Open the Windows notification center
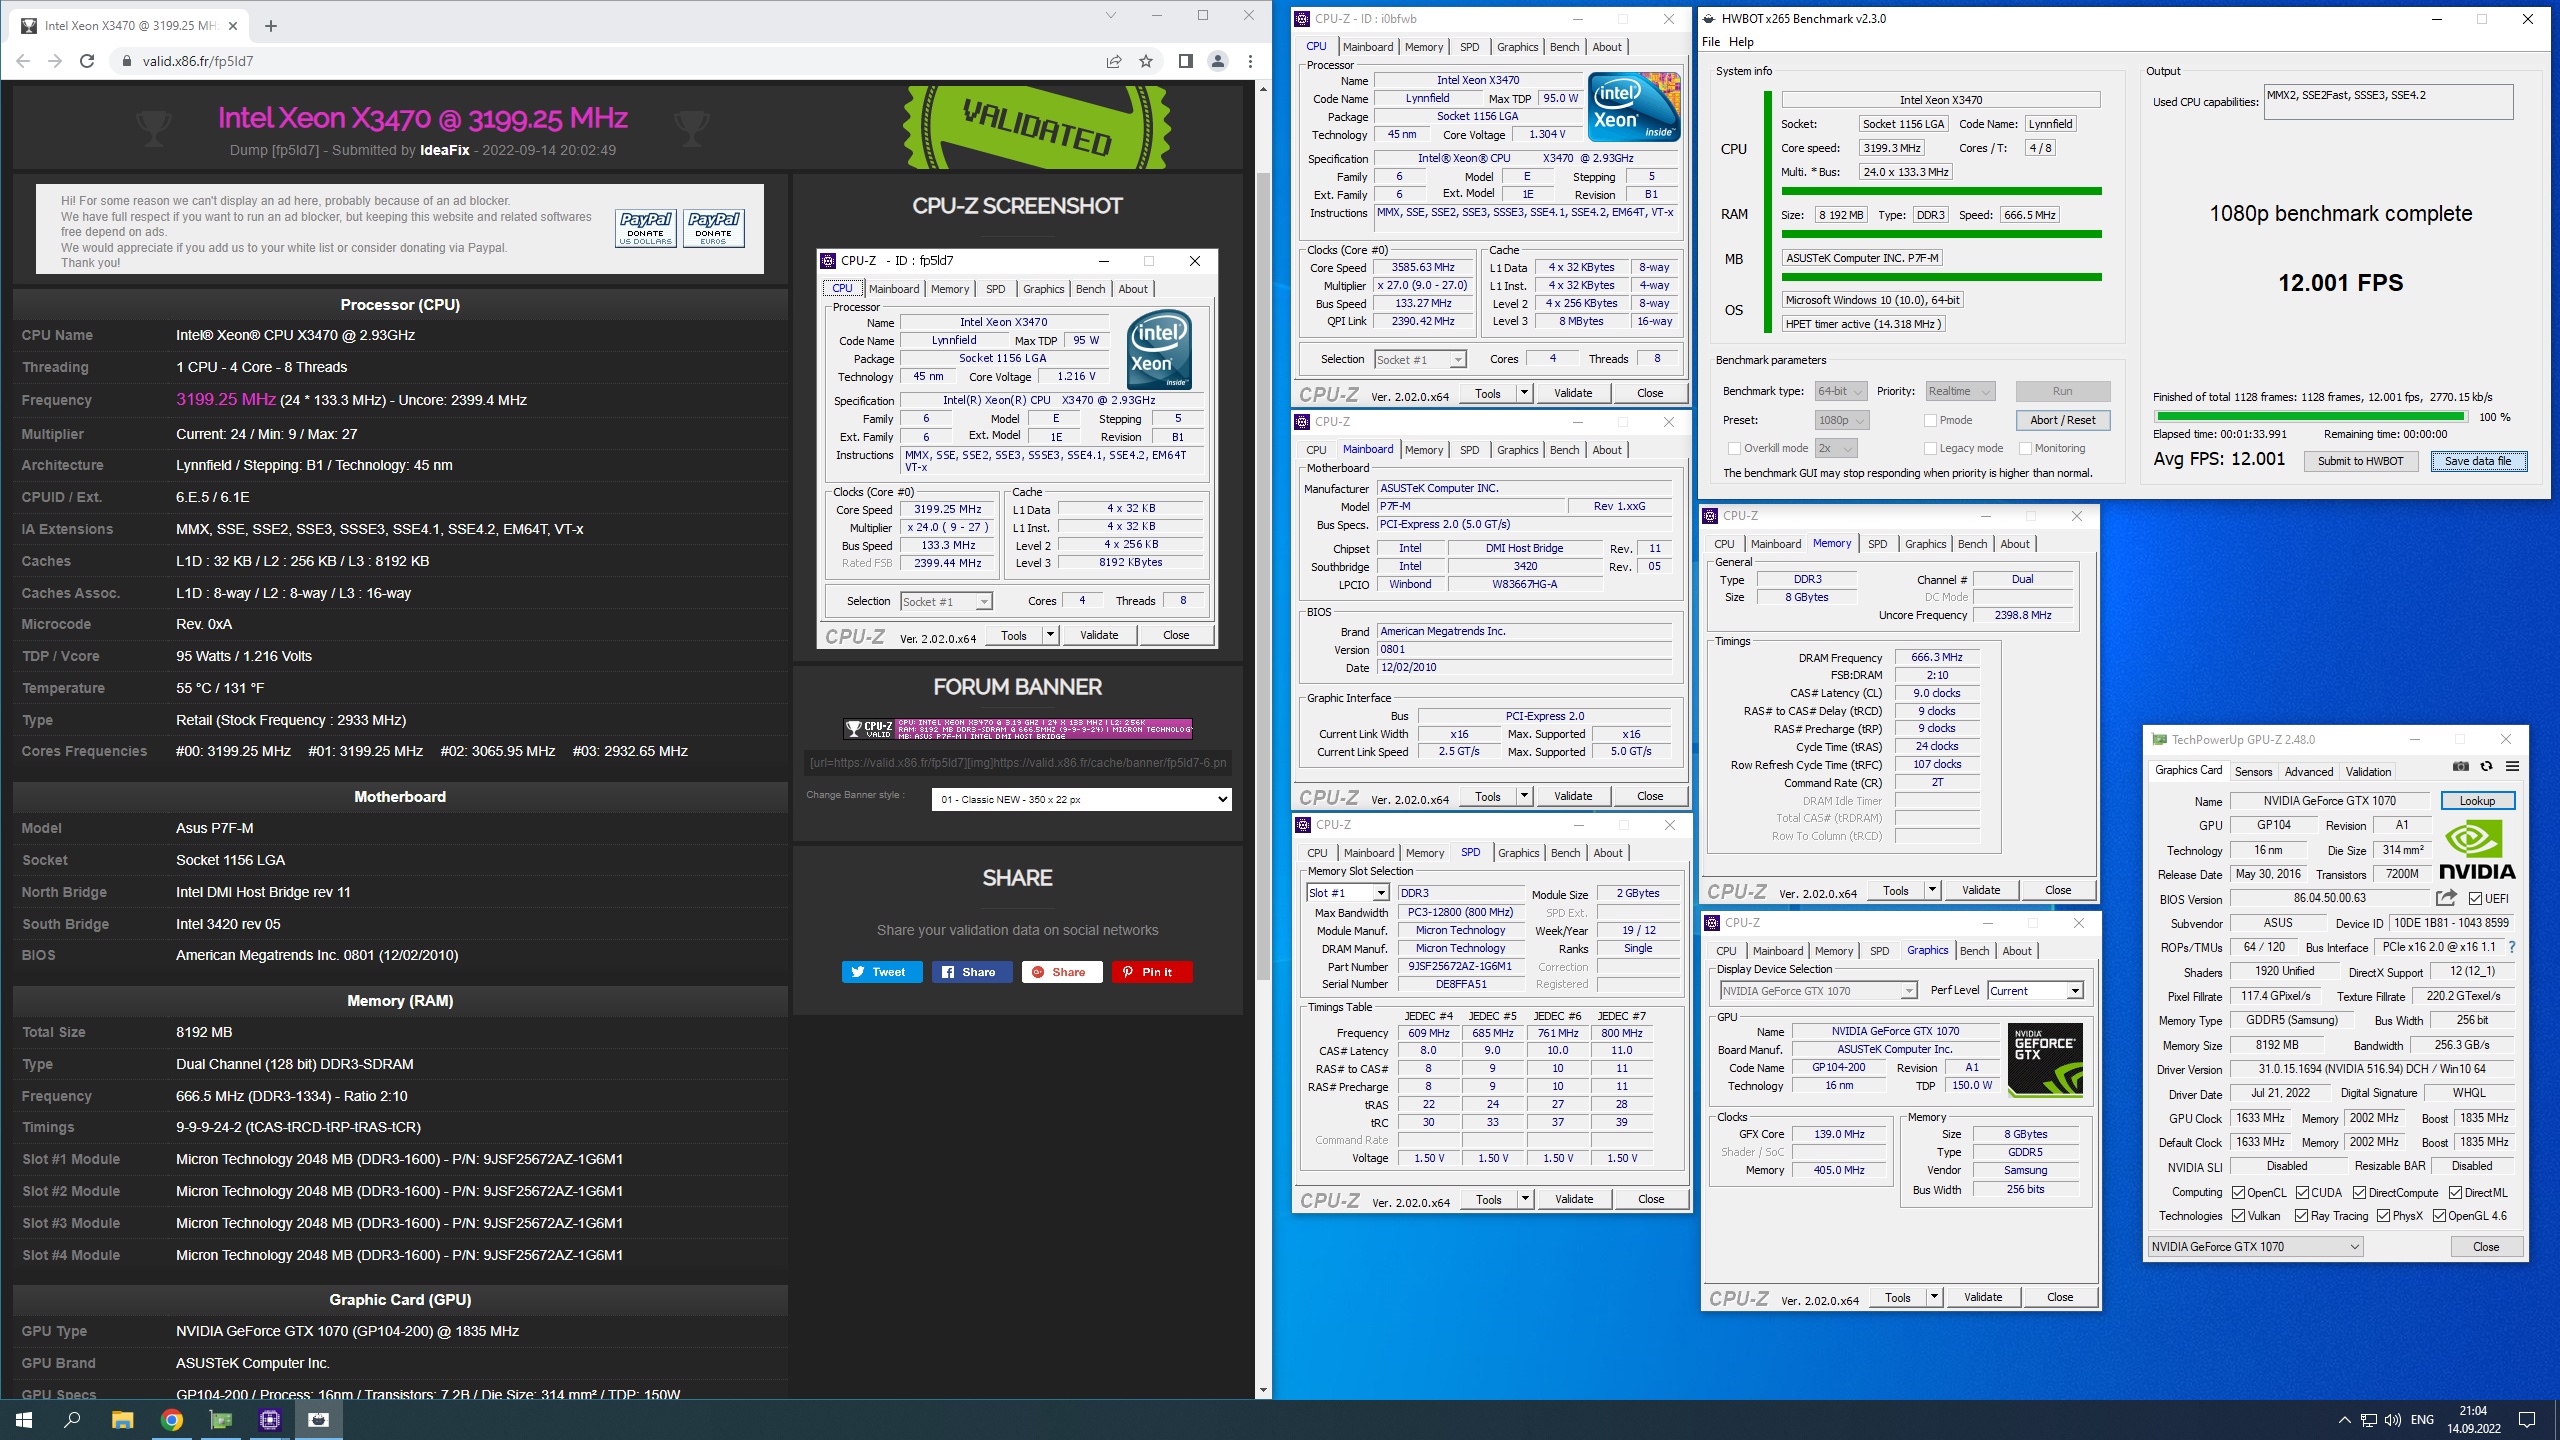Viewport: 2560px width, 1440px height. coord(2527,1419)
